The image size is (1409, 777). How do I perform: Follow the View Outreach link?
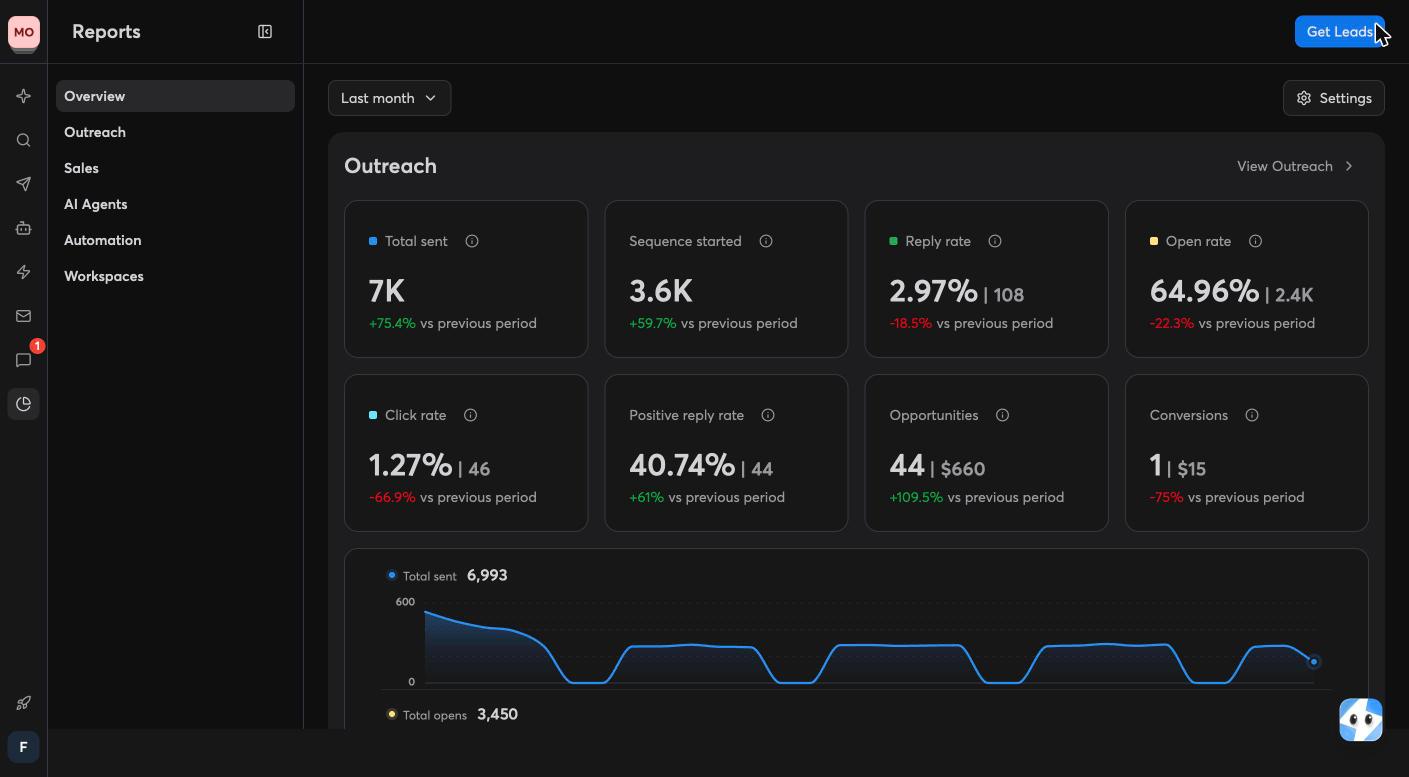tap(1295, 166)
